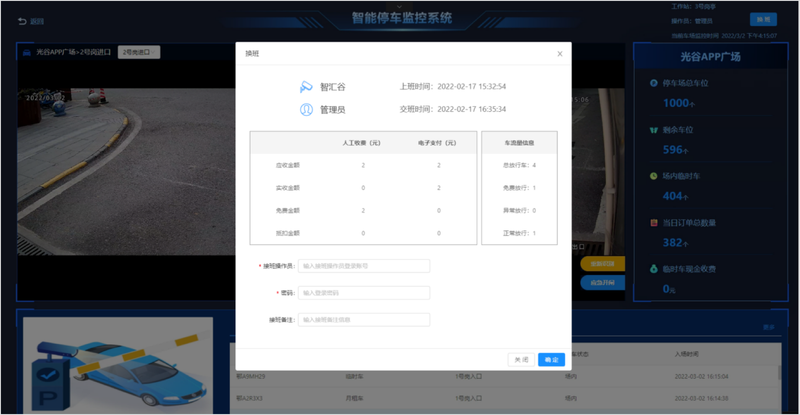
Task: Focus the 接班备注 remarks input field
Action: [x=364, y=320]
